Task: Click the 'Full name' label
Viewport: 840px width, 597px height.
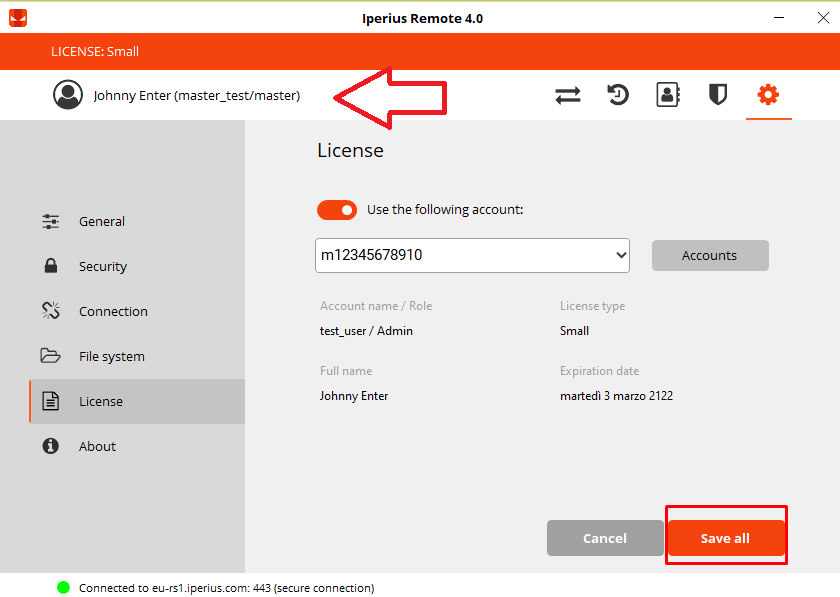Action: point(346,371)
